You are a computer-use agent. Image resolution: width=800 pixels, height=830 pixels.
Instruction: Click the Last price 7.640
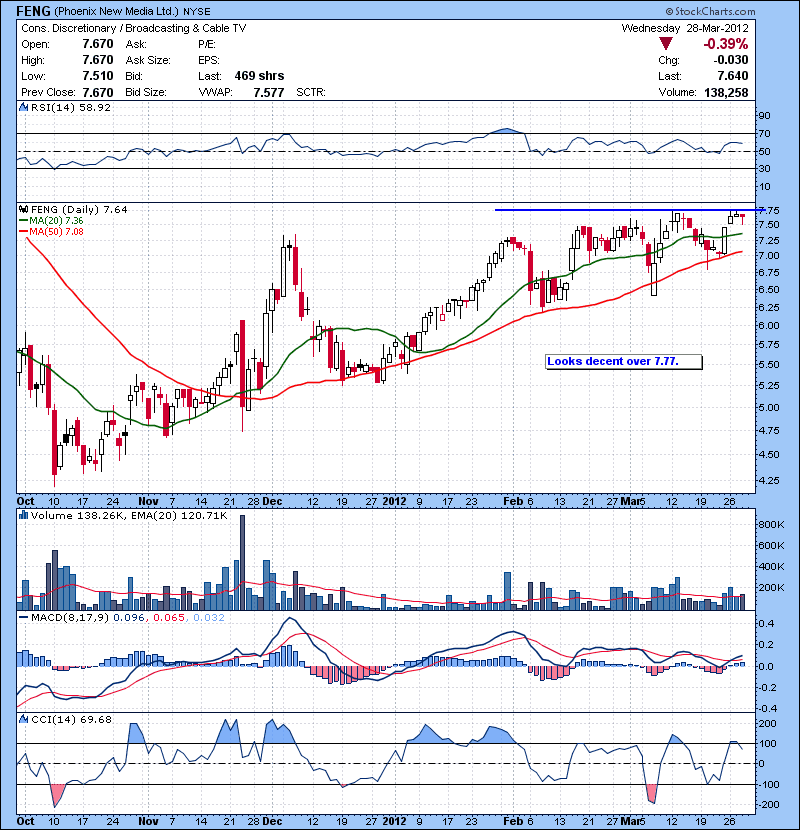[x=733, y=76]
